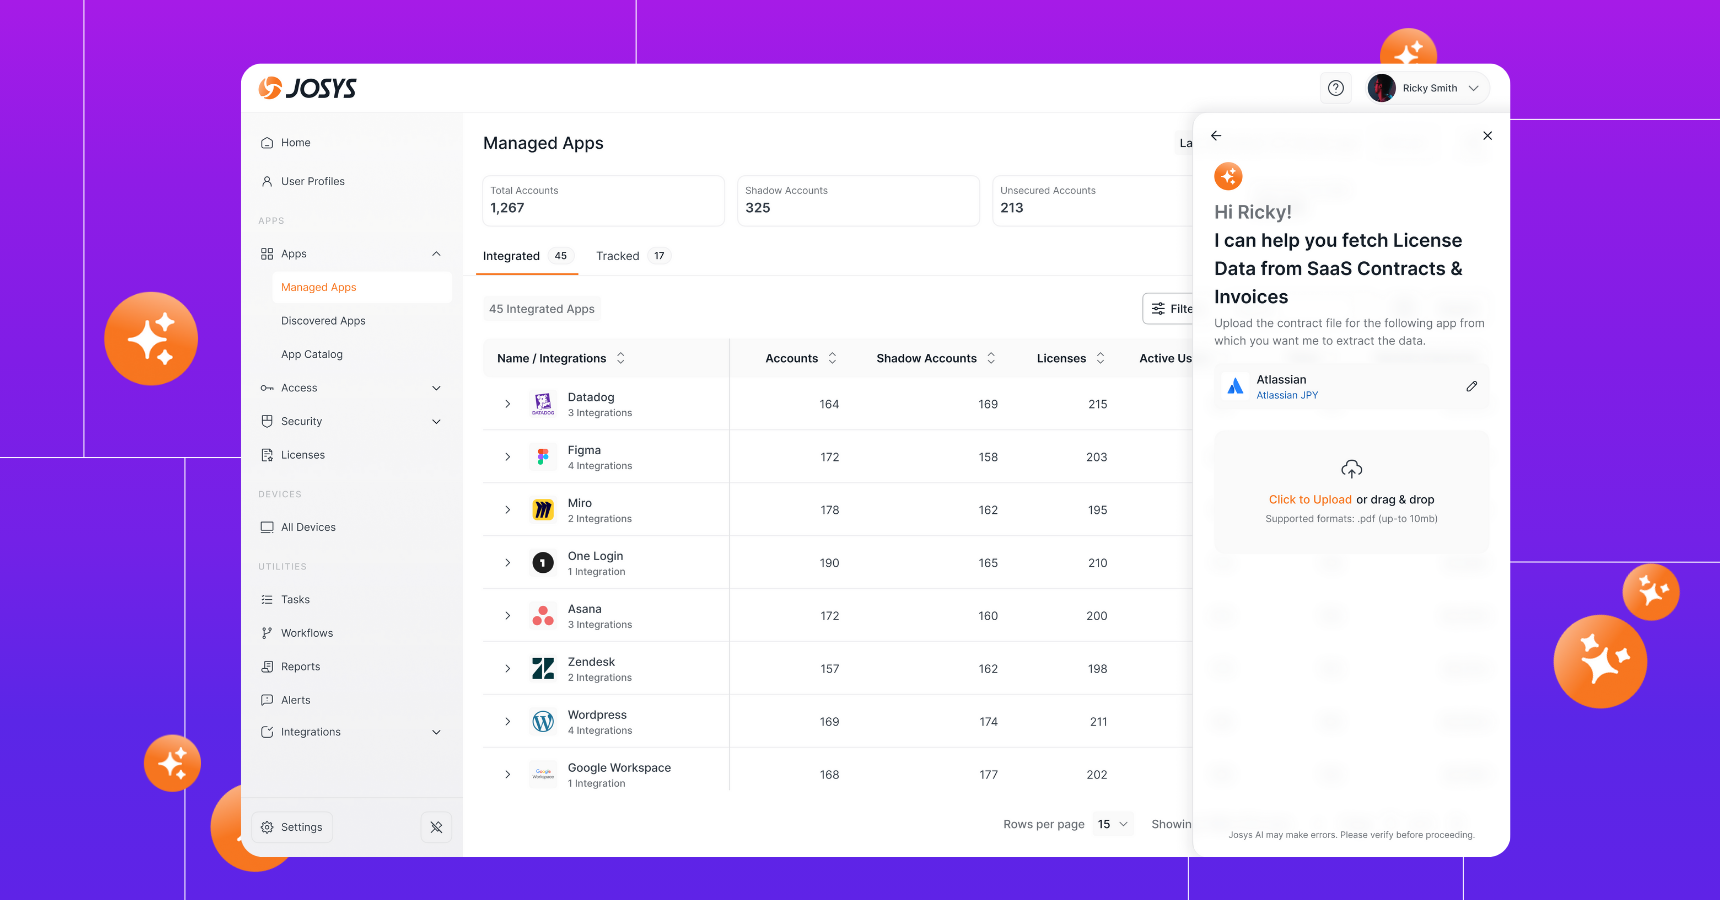The width and height of the screenshot is (1720, 900).
Task: Click the pin sidebar icon next to Settings
Action: pyautogui.click(x=436, y=827)
